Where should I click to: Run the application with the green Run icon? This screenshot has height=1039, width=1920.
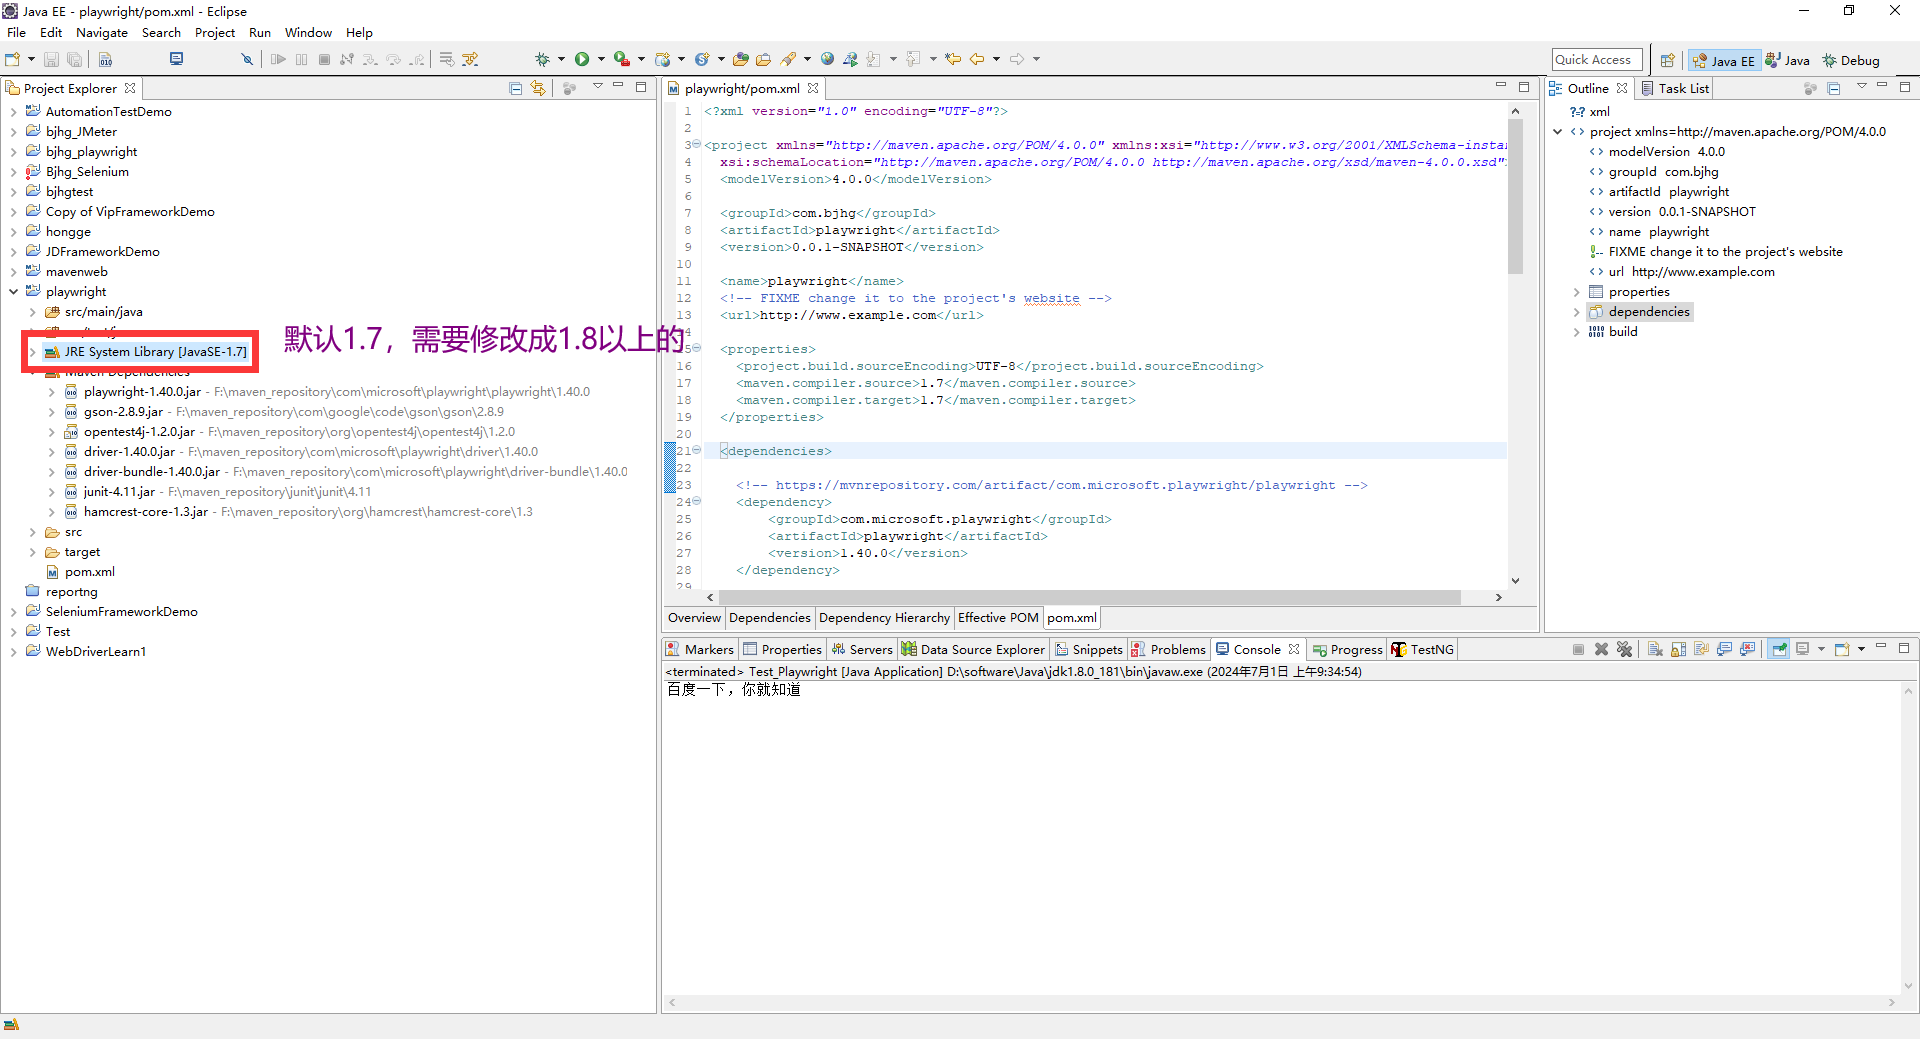point(583,58)
